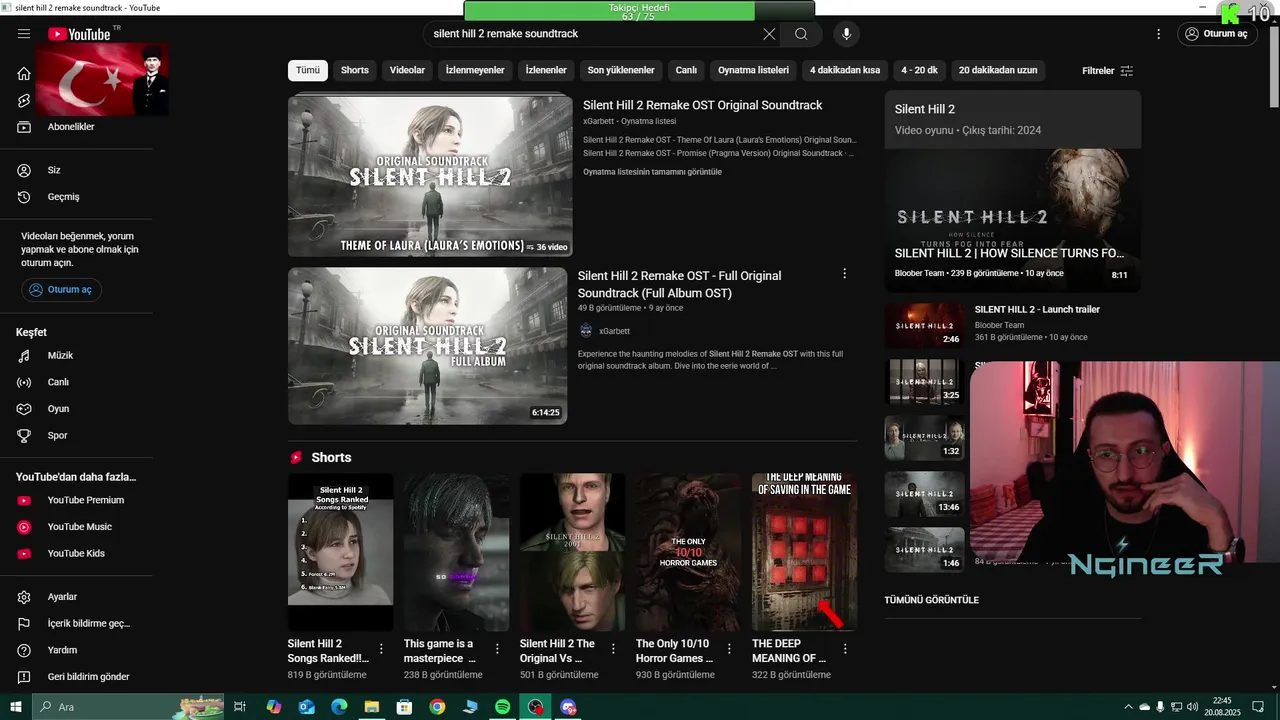
Task: Click Oynatma listesinin tamamını görüntüle
Action: [x=652, y=172]
